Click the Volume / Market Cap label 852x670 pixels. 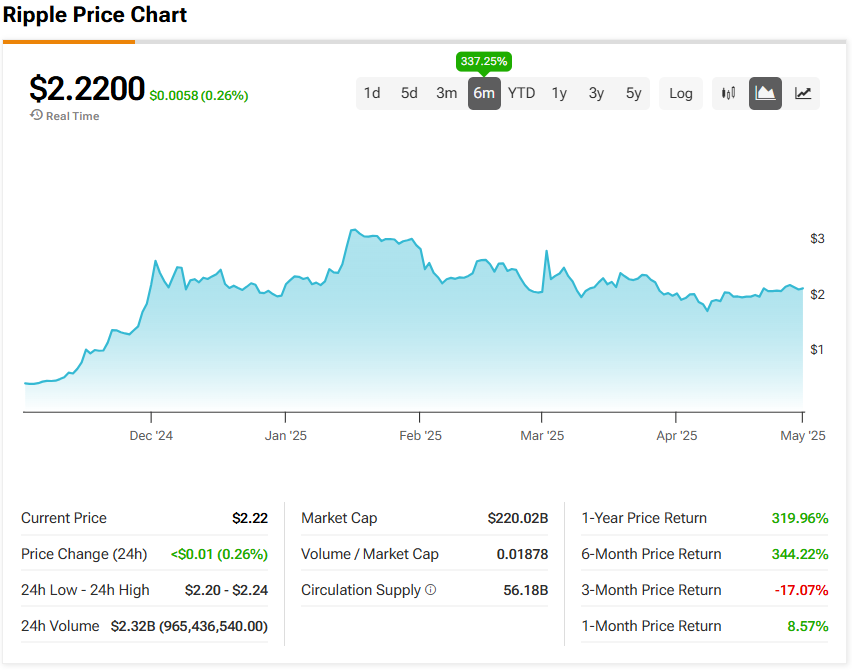(370, 554)
